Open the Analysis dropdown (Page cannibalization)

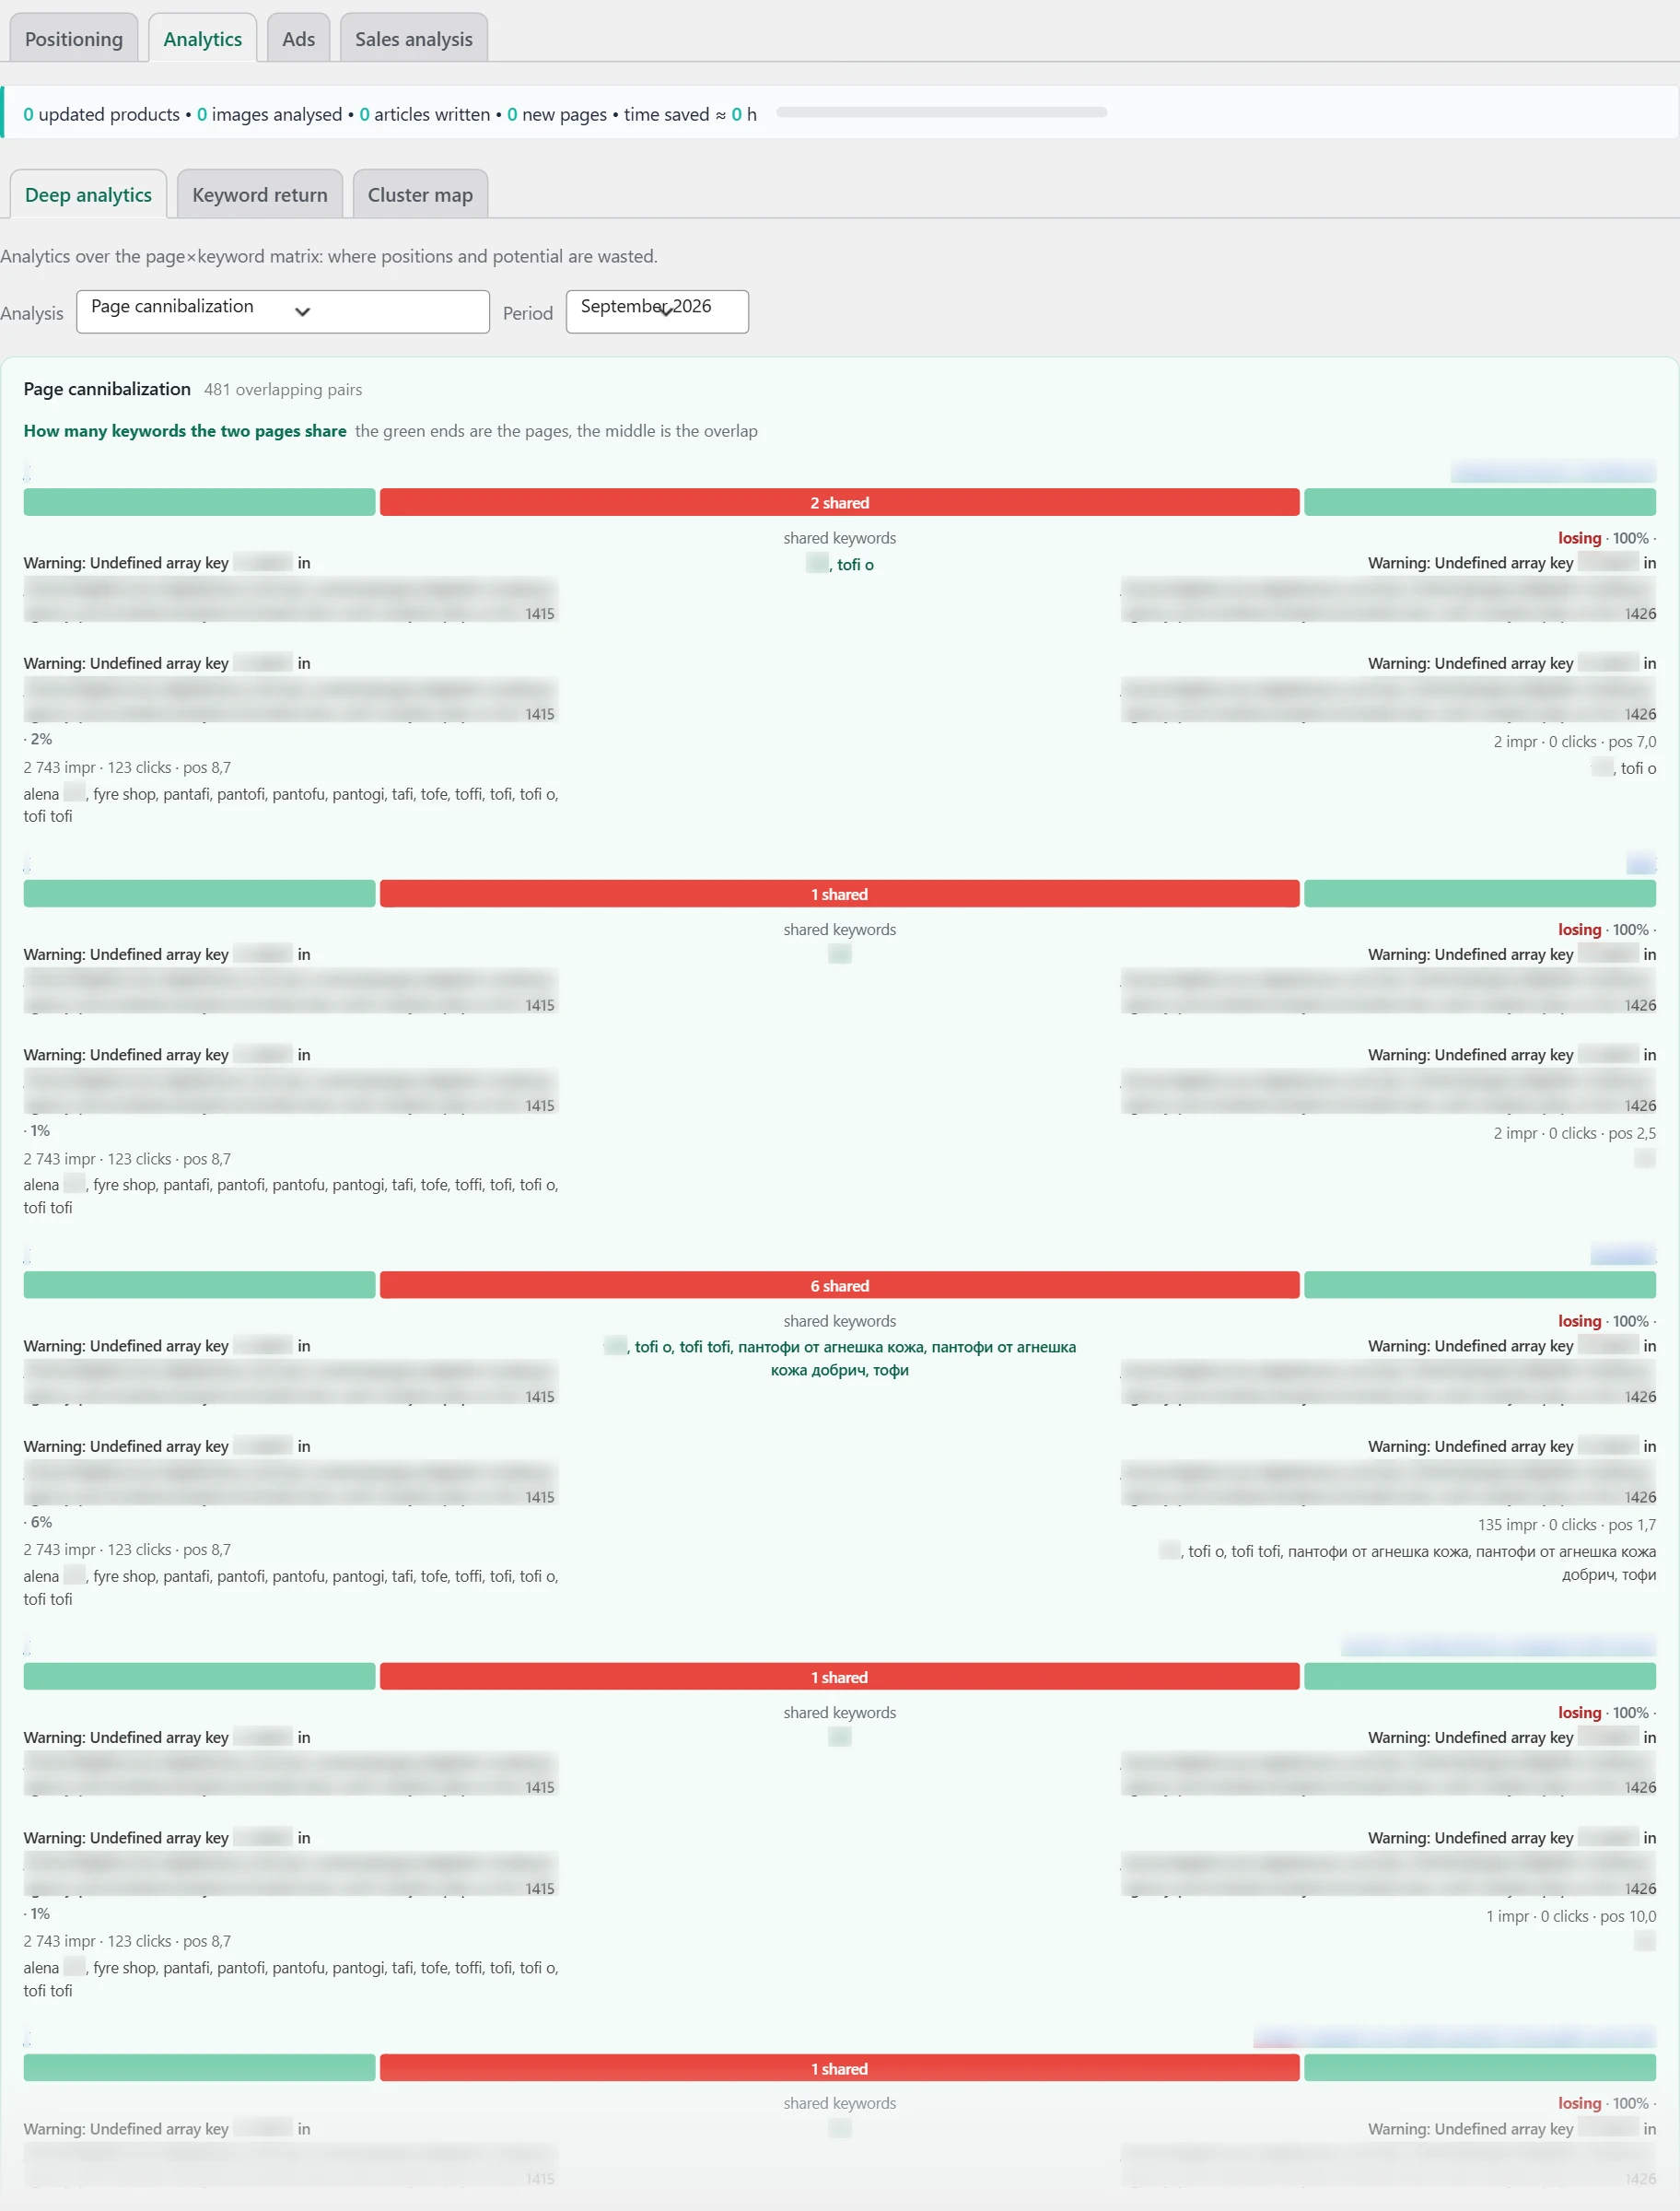pyautogui.click(x=283, y=311)
